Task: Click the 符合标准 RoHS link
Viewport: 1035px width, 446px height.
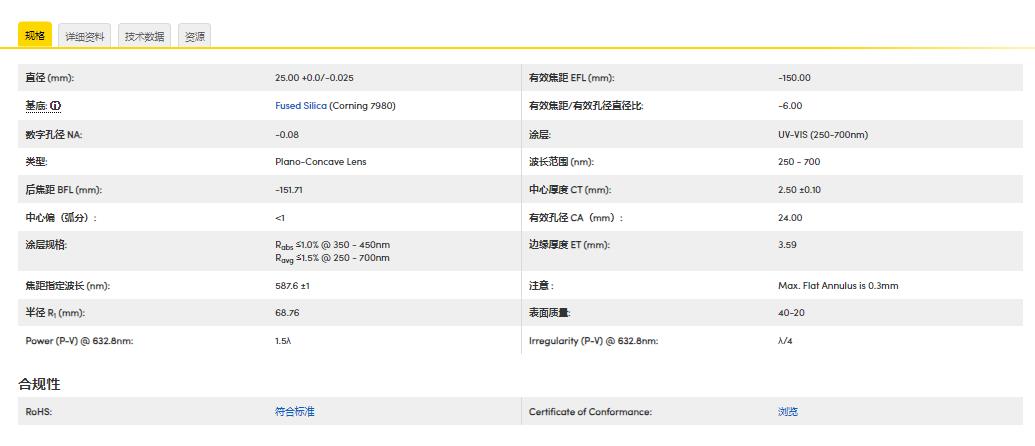Action: click(x=295, y=412)
